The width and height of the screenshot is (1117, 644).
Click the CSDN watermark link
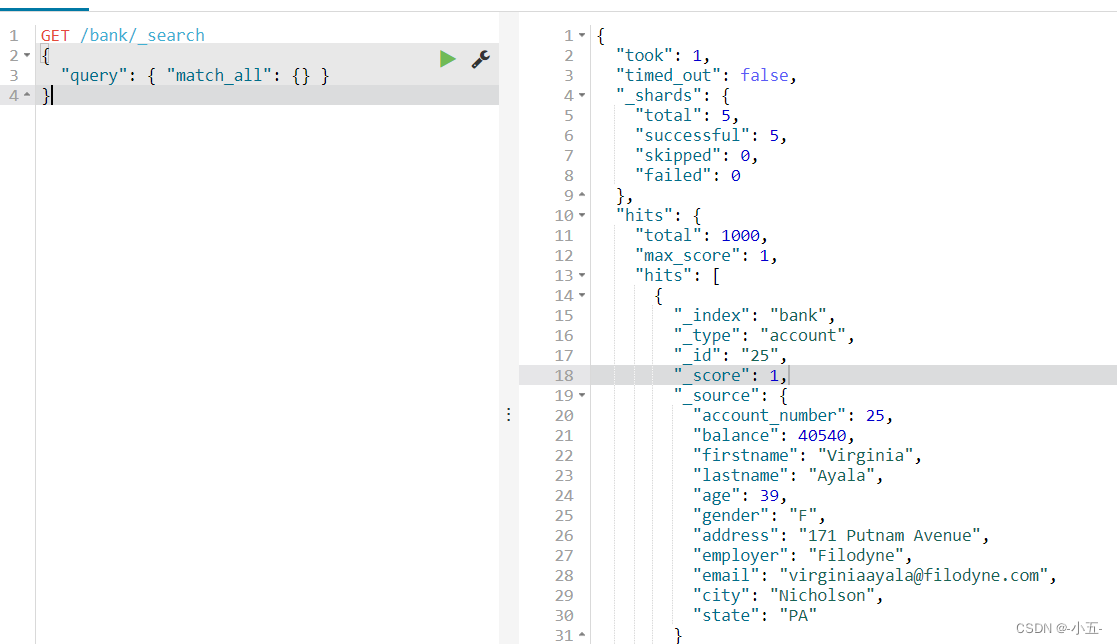(x=1057, y=628)
